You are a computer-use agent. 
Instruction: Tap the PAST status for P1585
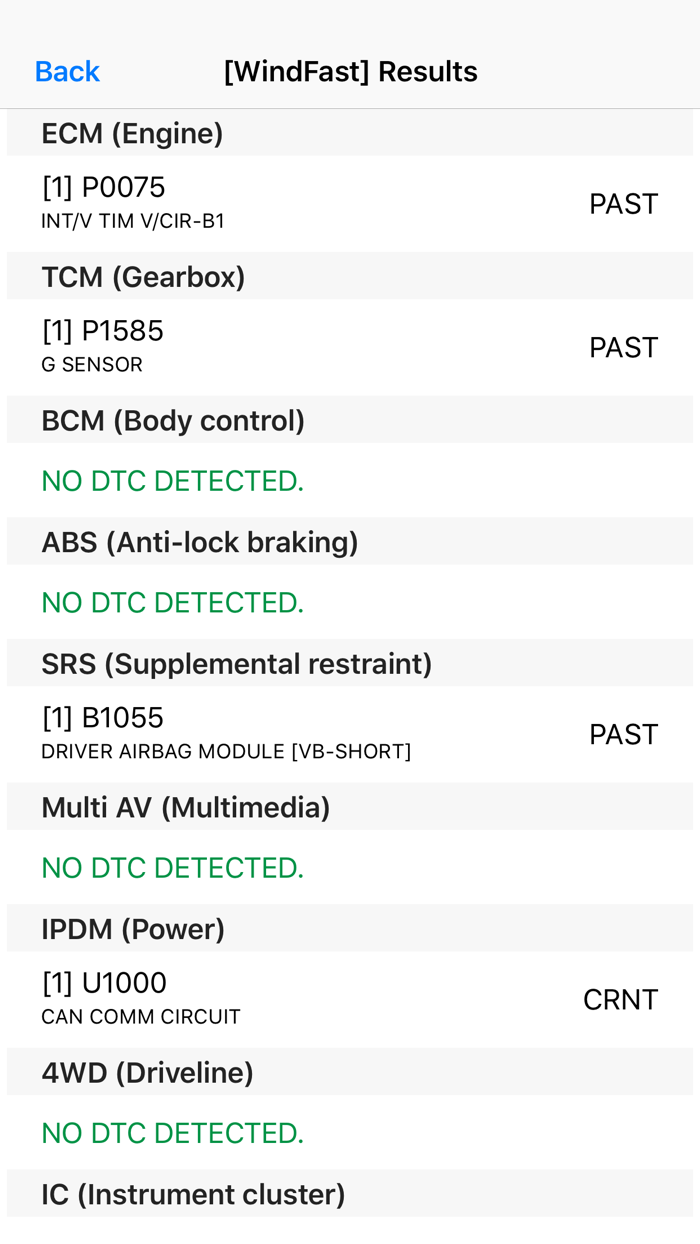[623, 347]
